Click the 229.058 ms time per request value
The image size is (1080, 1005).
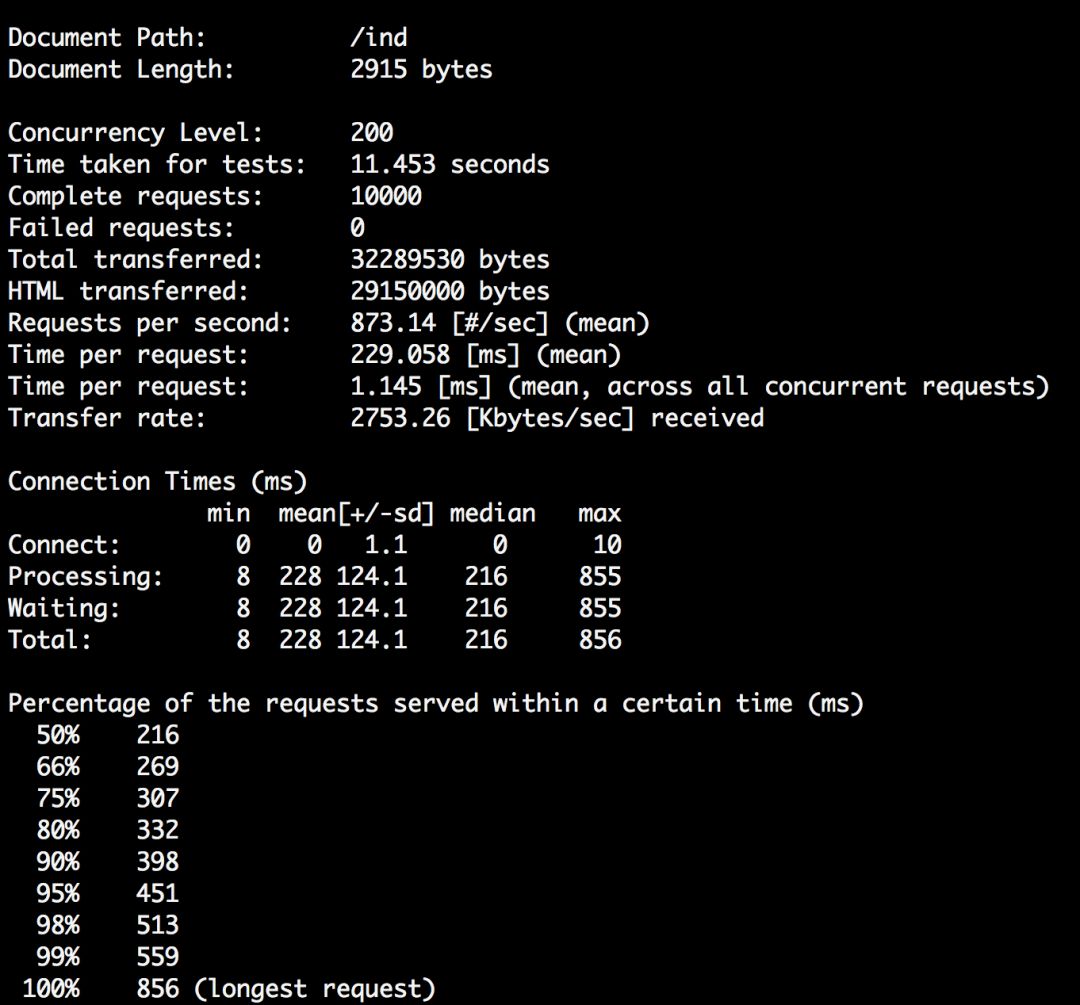click(x=400, y=355)
